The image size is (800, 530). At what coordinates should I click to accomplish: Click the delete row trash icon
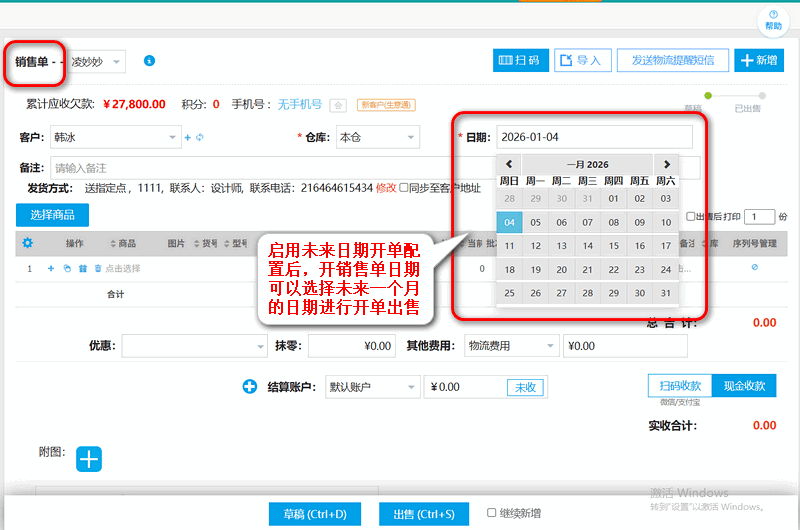[x=97, y=268]
